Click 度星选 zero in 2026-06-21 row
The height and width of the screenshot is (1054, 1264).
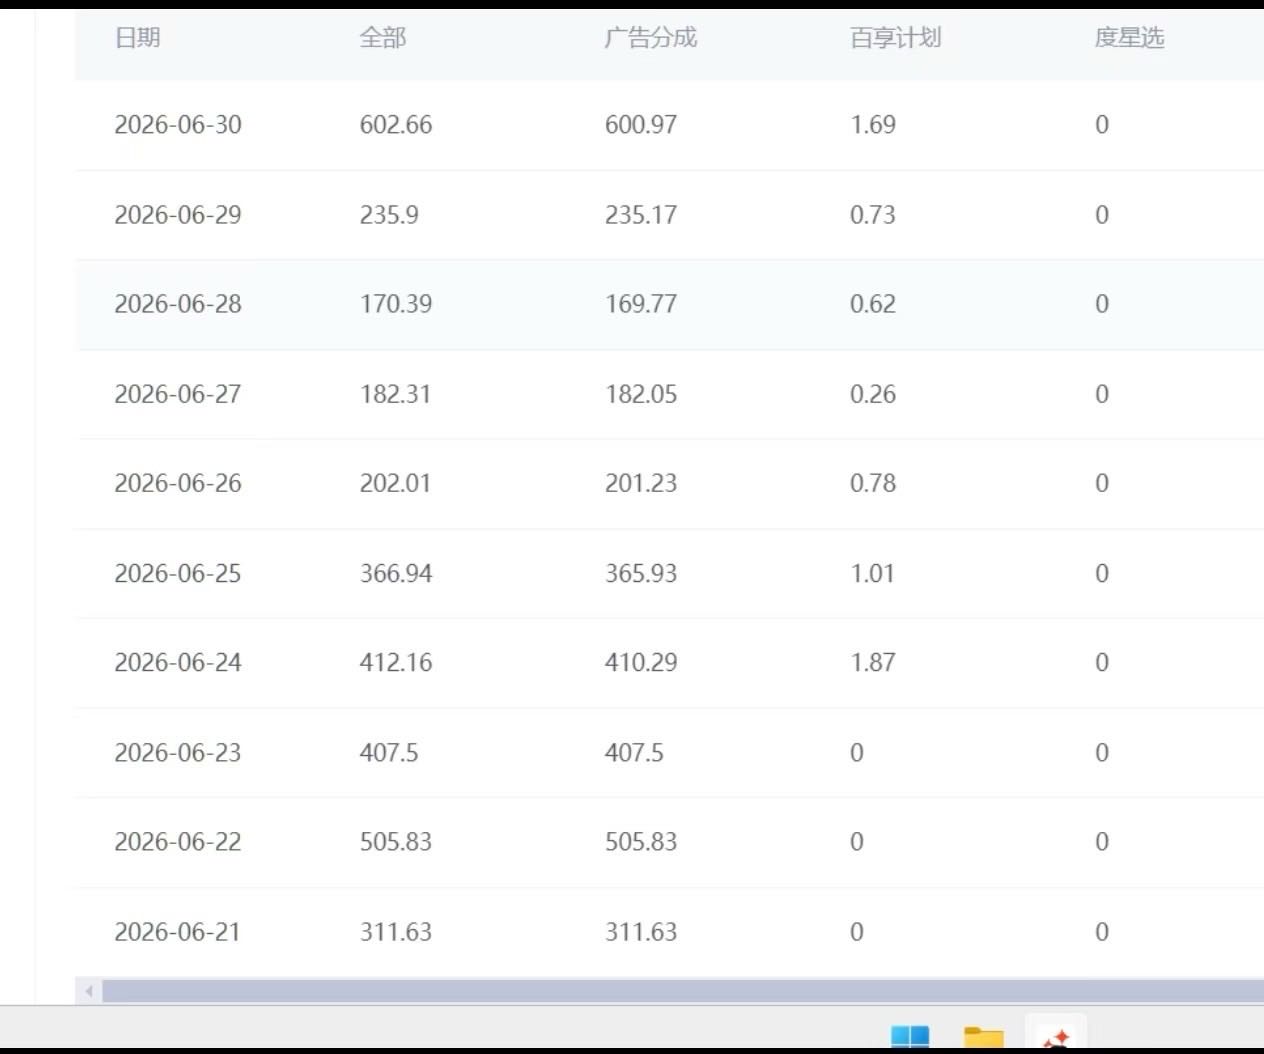[x=1102, y=932]
